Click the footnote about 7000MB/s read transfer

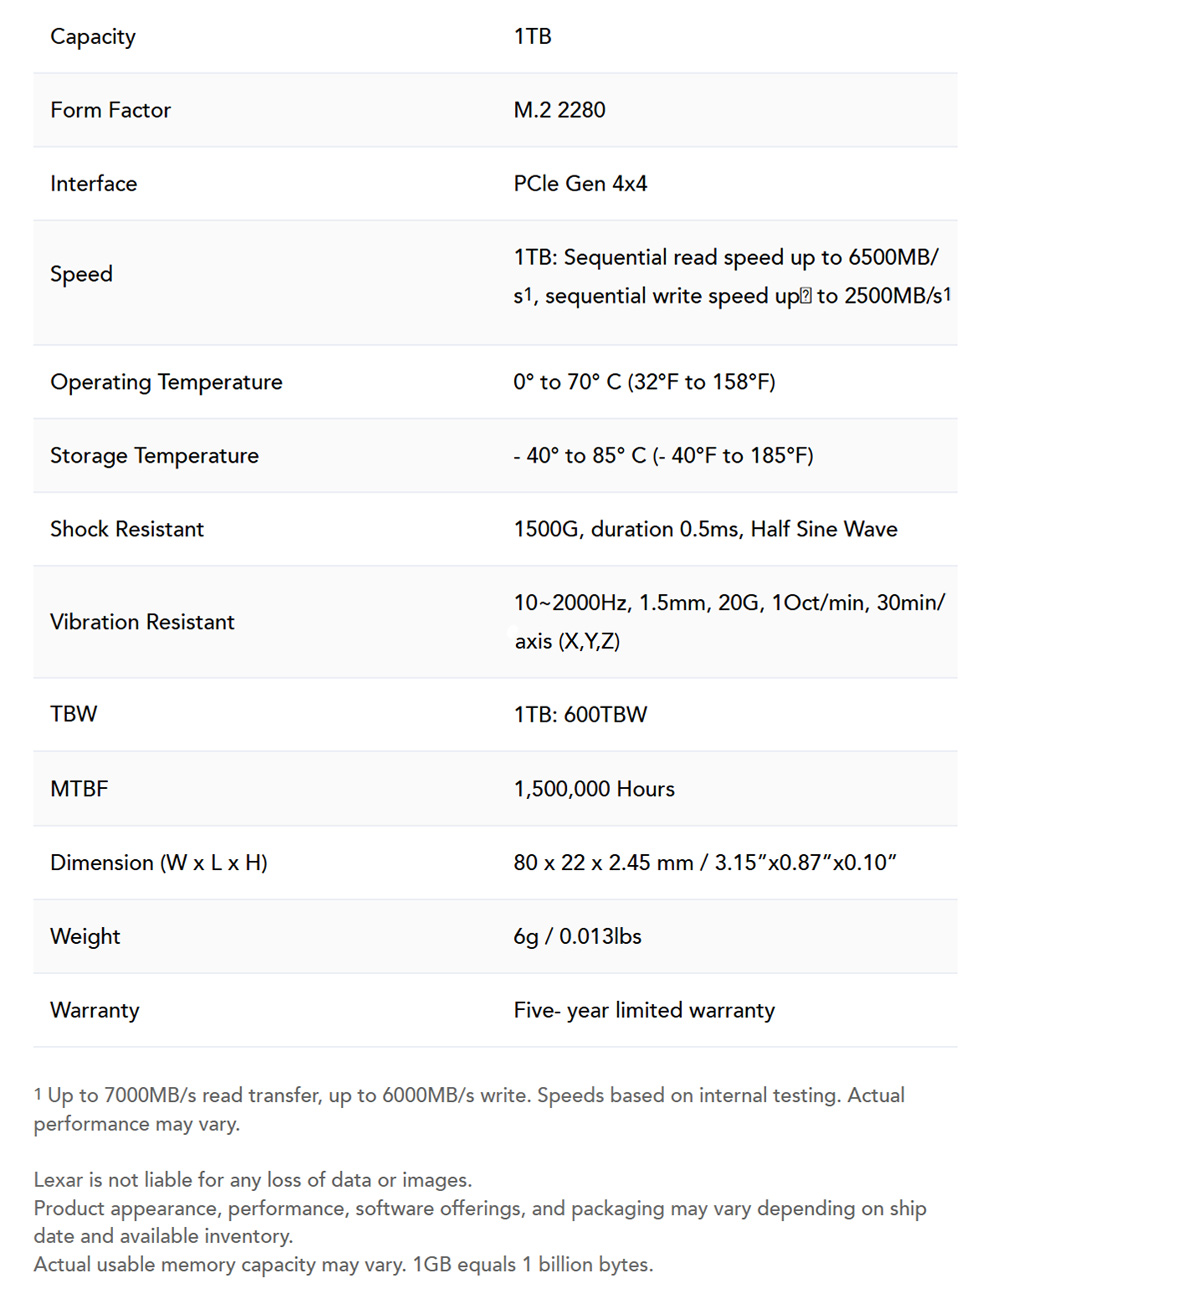[469, 1110]
